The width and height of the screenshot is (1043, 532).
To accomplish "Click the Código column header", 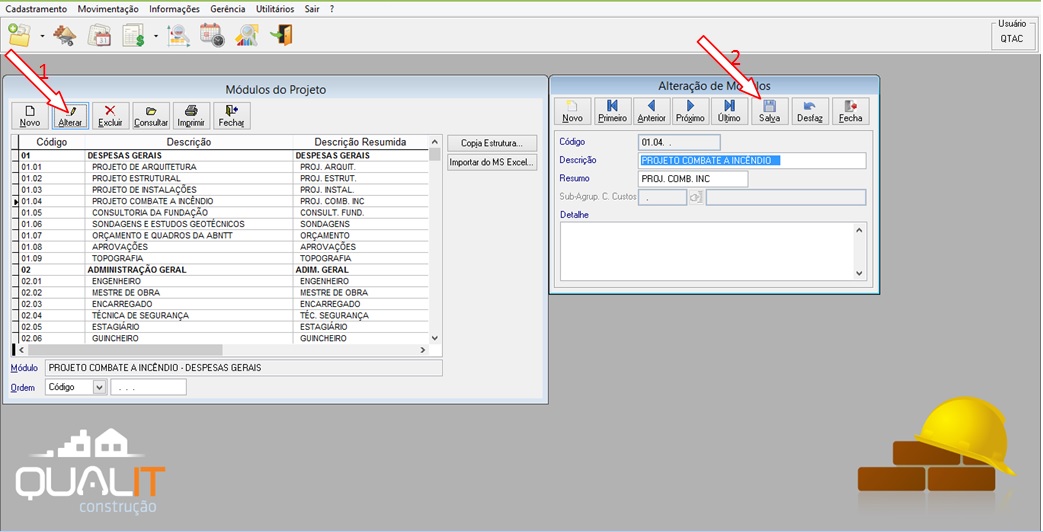I will 51,142.
